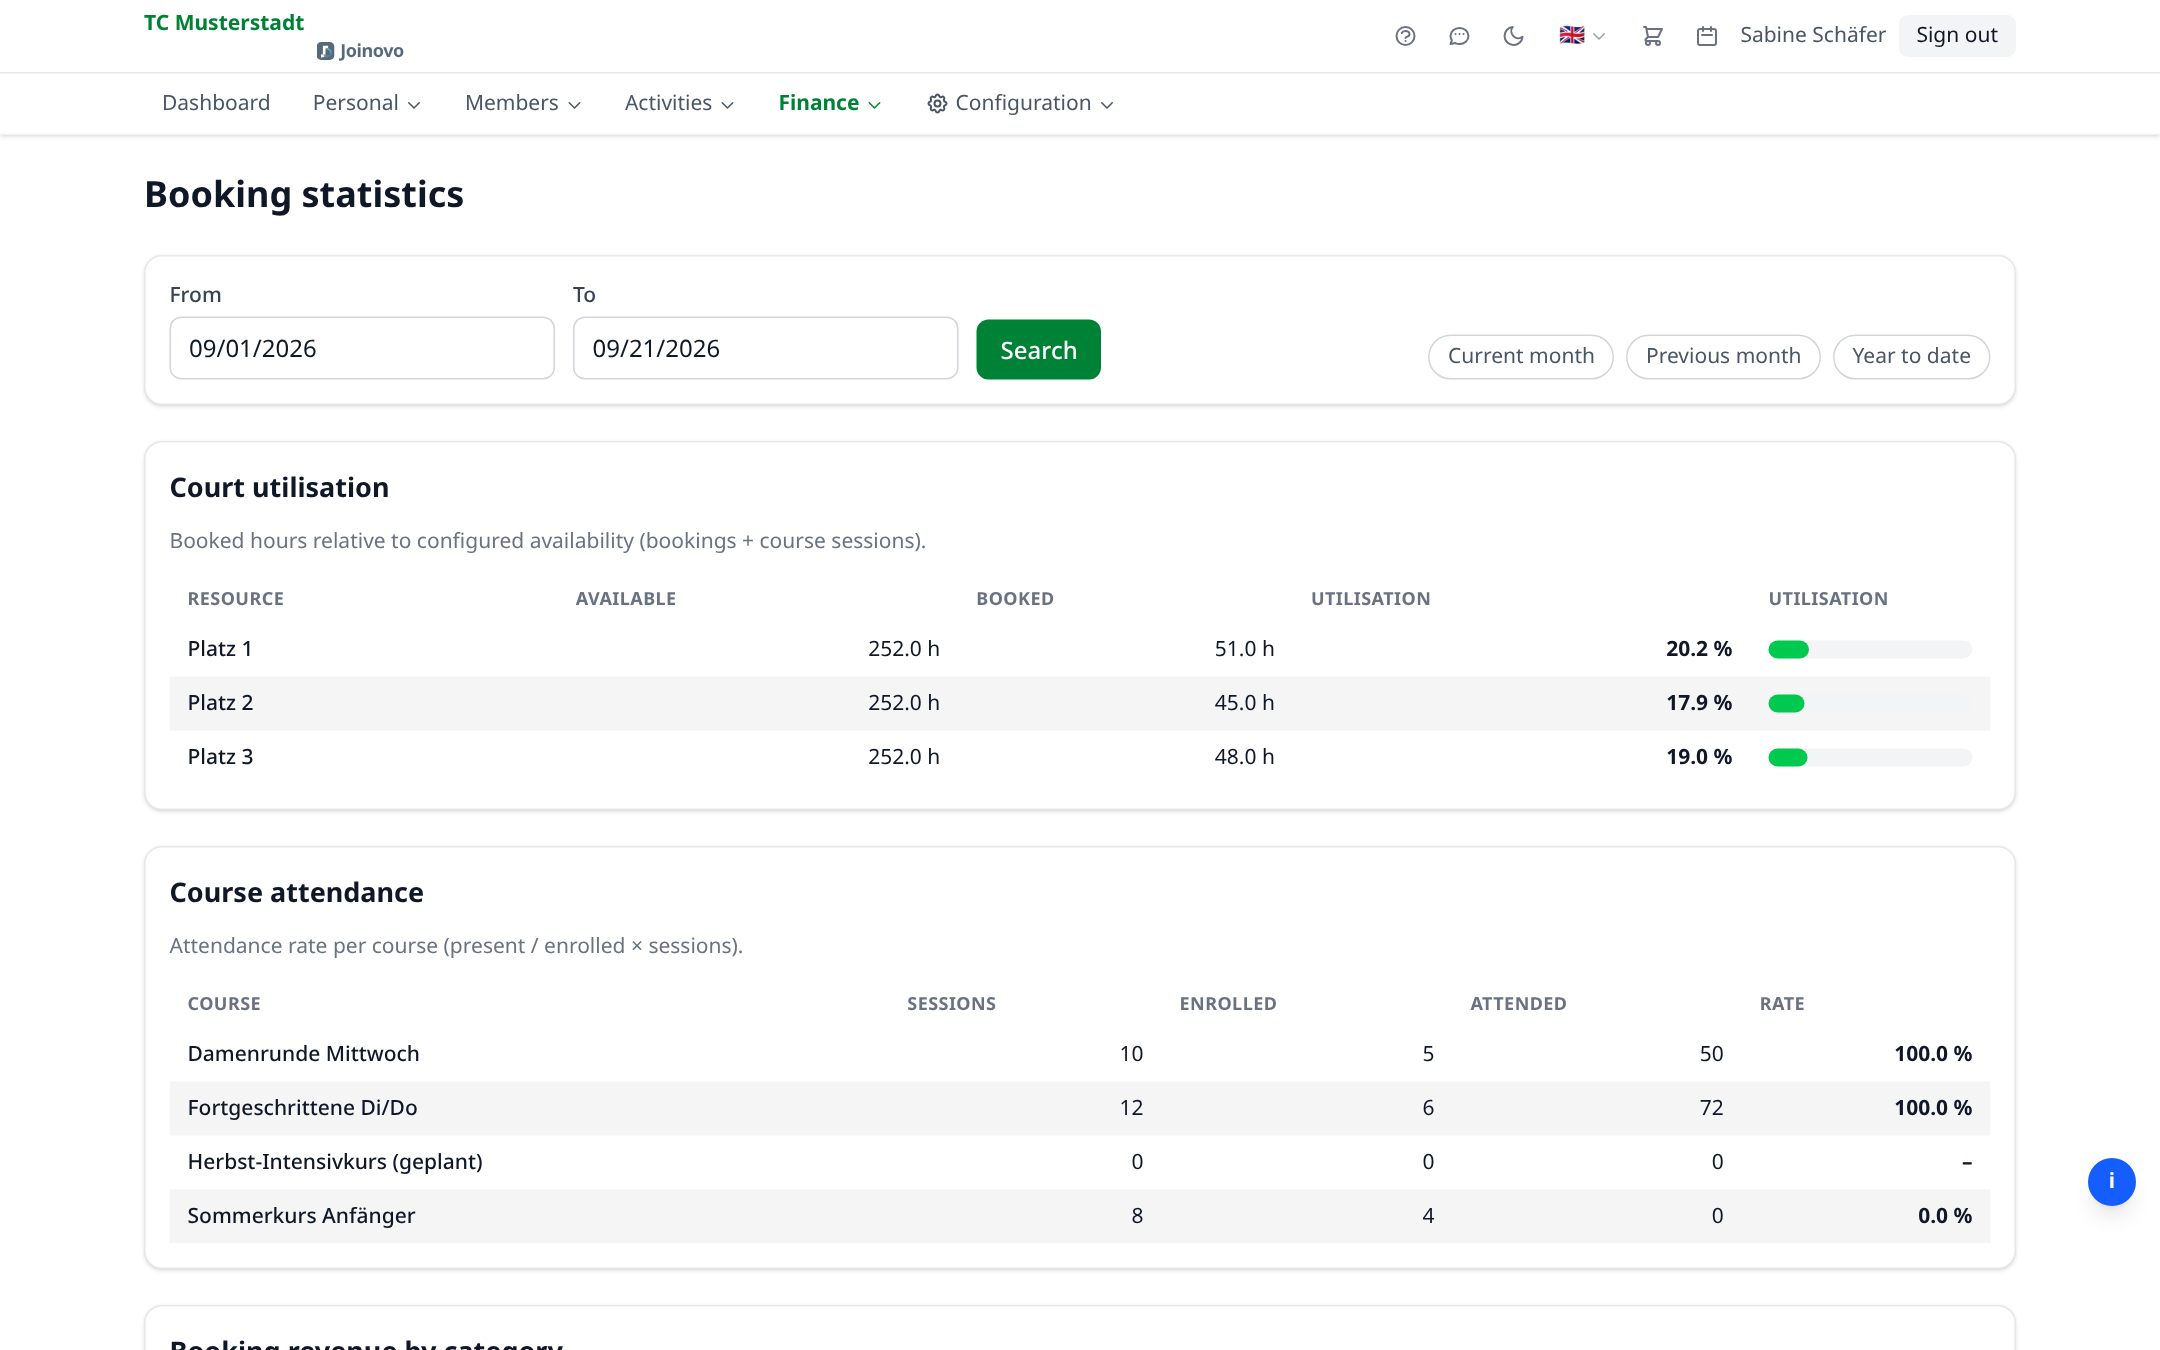This screenshot has width=2160, height=1350.
Task: Click the 0.0 % rate value
Action: coord(1944,1216)
